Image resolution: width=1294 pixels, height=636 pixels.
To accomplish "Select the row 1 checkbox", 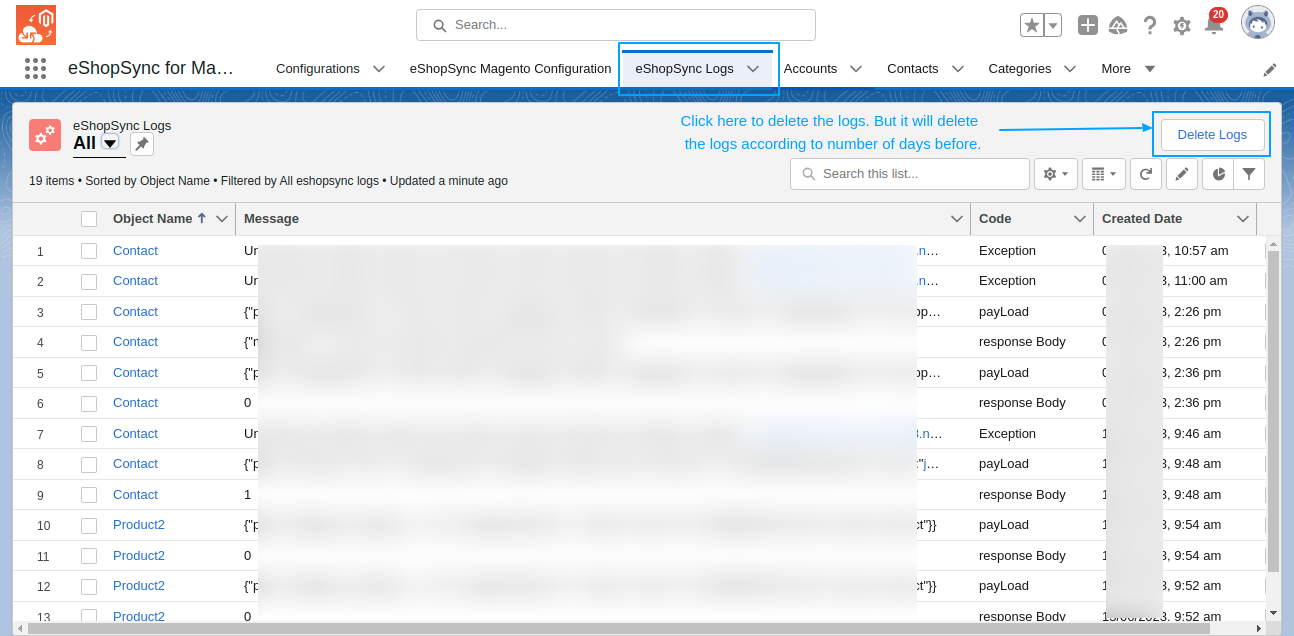I will click(89, 251).
